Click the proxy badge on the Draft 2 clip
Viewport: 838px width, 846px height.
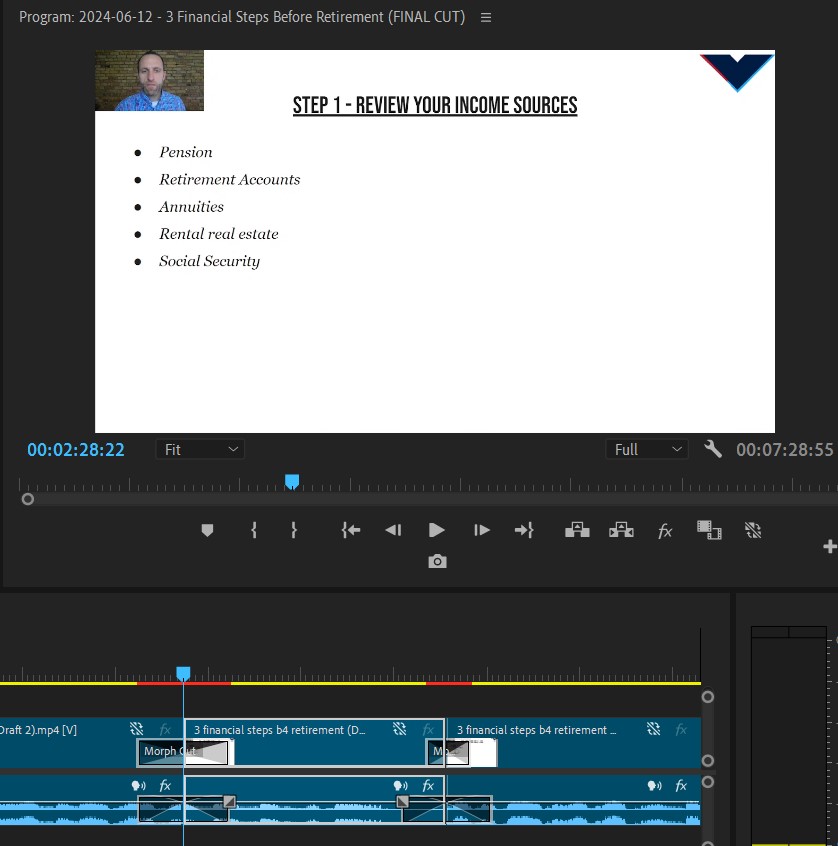coord(137,729)
